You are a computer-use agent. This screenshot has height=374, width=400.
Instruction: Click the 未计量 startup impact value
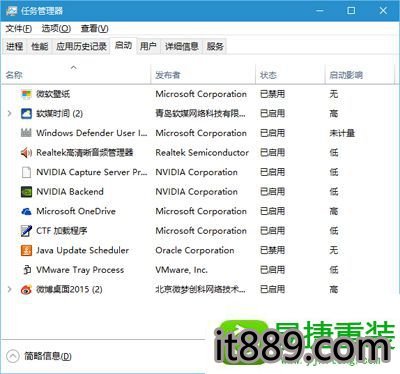[x=342, y=133]
